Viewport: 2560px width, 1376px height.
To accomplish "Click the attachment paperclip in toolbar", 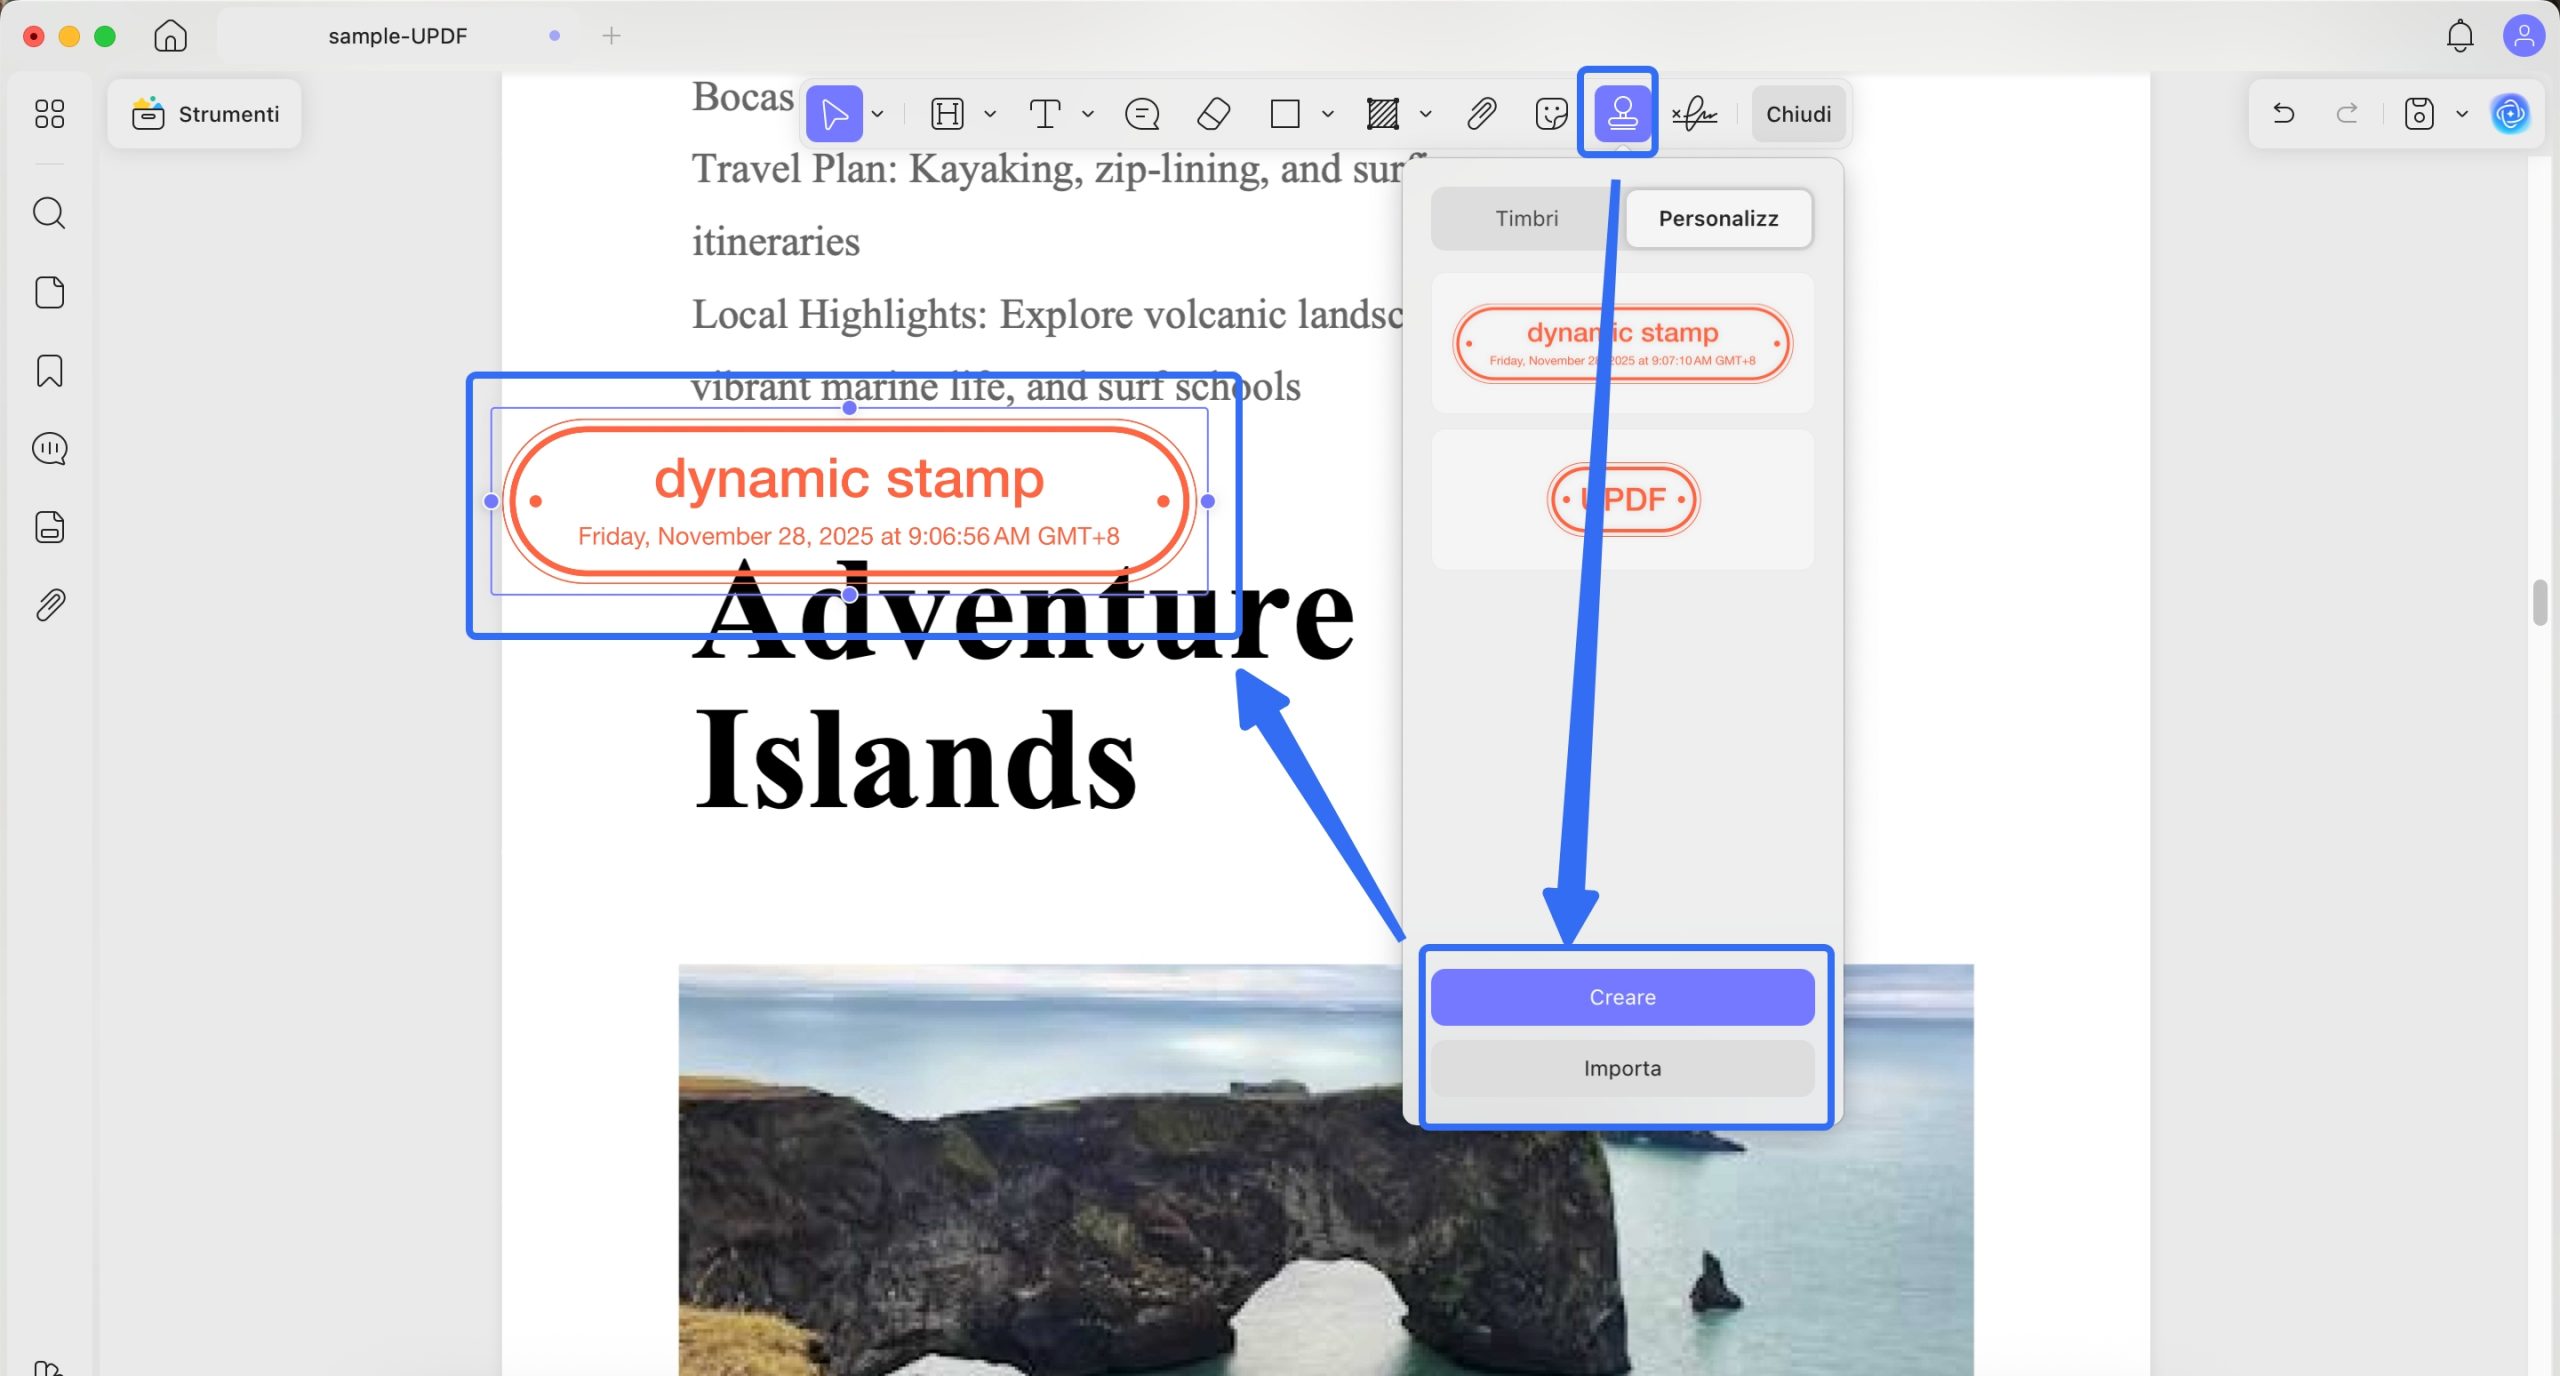I will point(1481,114).
